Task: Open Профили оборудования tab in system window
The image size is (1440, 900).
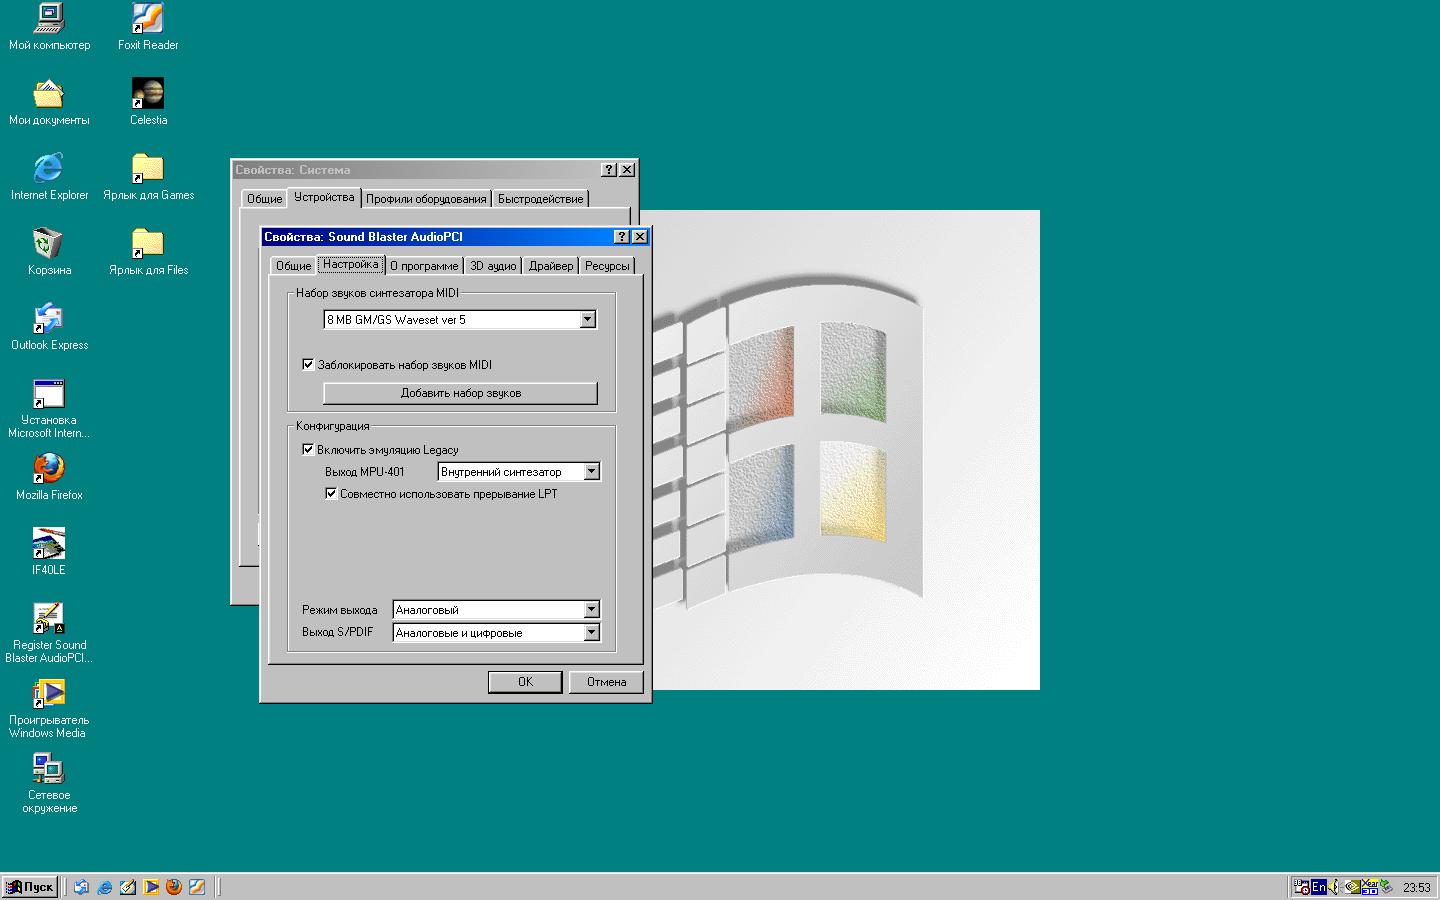Action: [x=426, y=199]
